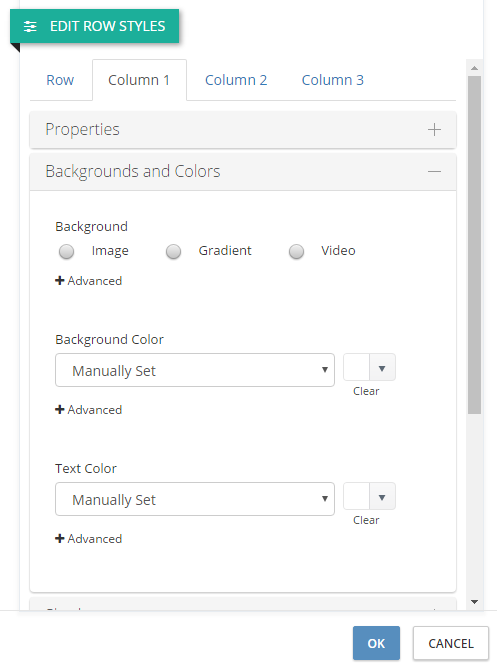This screenshot has width=497, height=671.
Task: Select the Image background radio button
Action: coord(66,252)
